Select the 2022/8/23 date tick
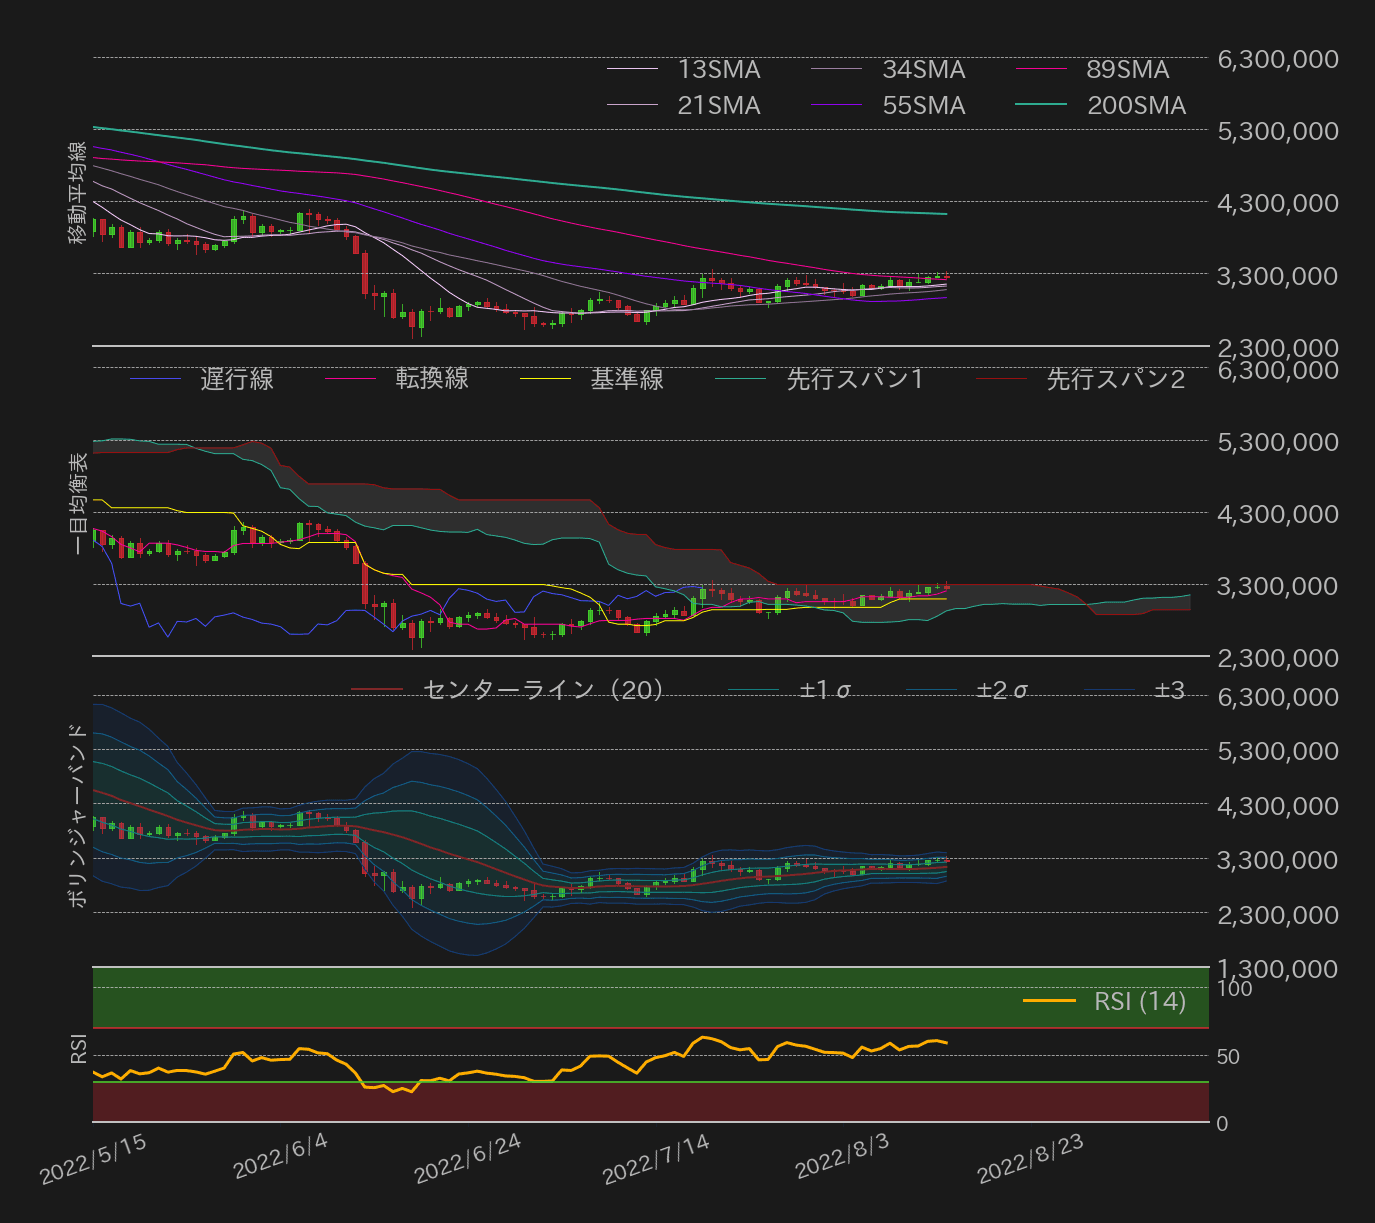Viewport: 1375px width, 1223px height. pyautogui.click(x=1031, y=1159)
